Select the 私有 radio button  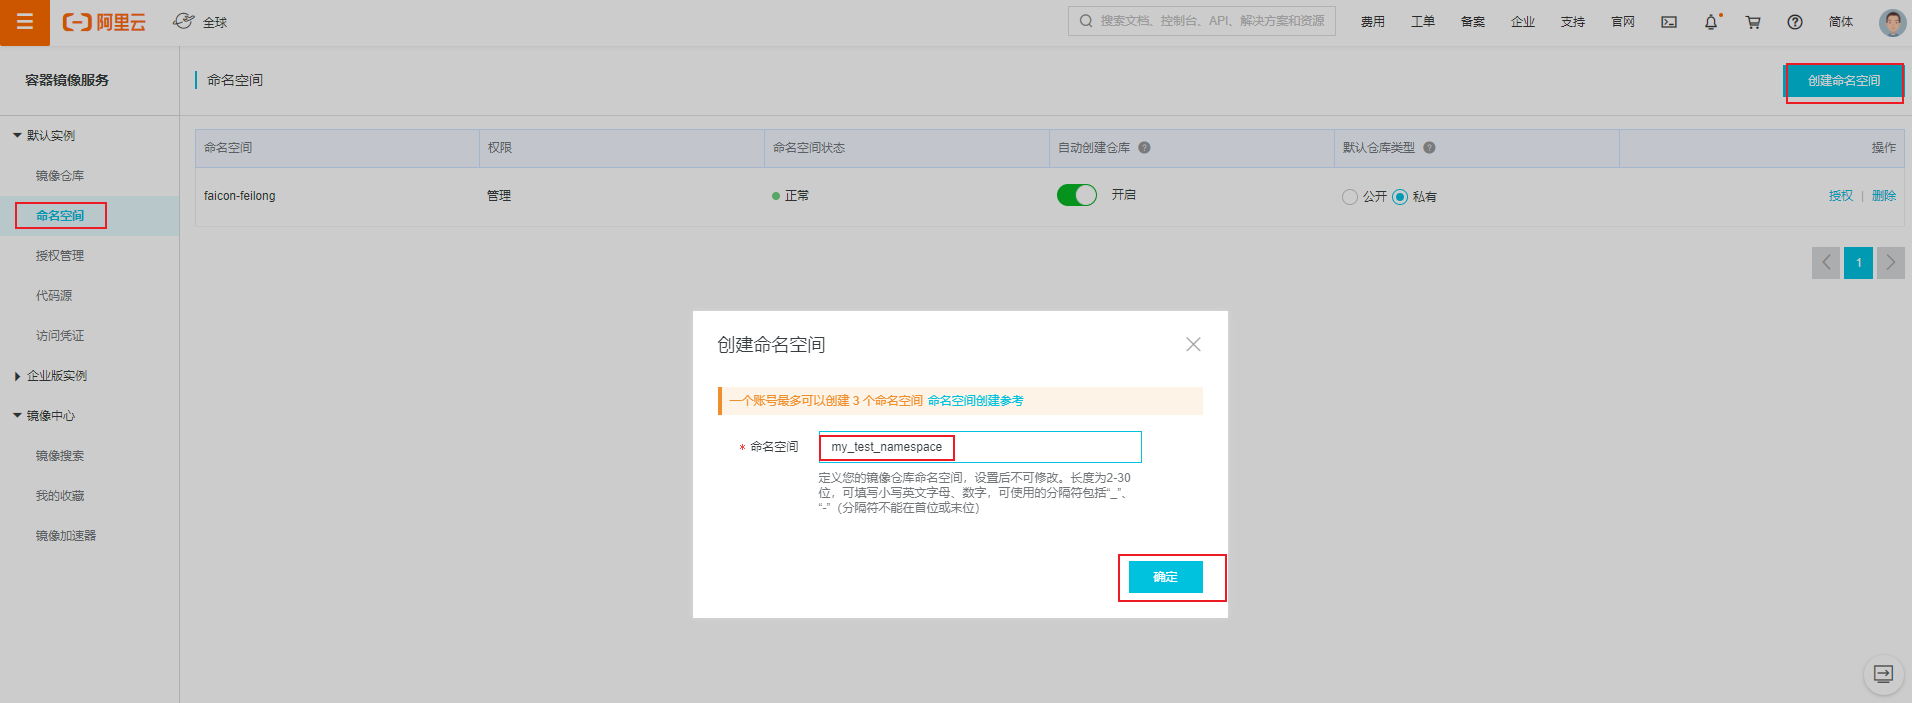click(x=1400, y=197)
